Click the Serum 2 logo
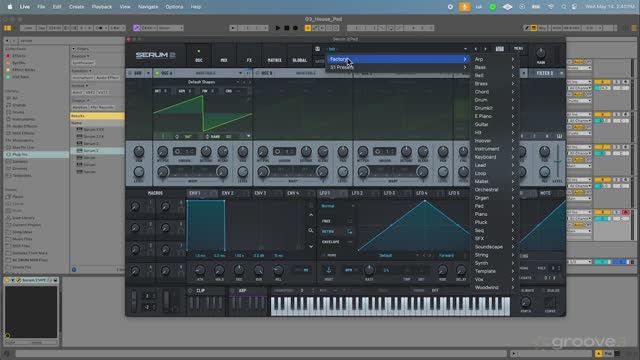The height and width of the screenshot is (360, 640). (x=156, y=55)
